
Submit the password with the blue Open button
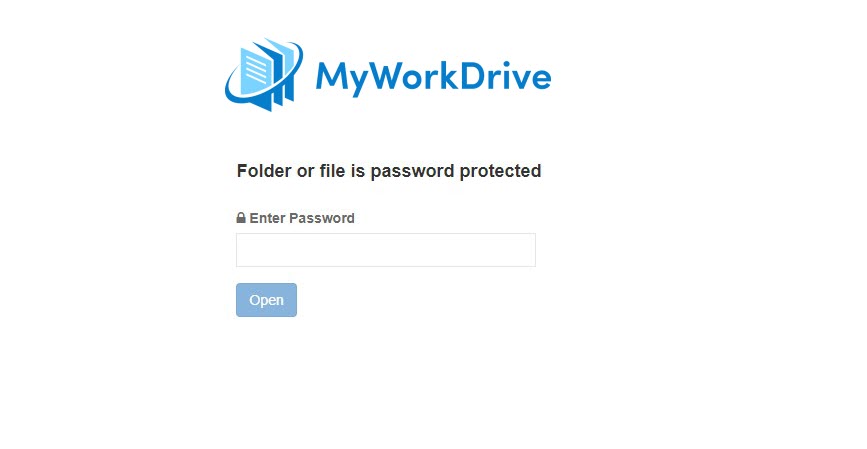[x=267, y=300]
